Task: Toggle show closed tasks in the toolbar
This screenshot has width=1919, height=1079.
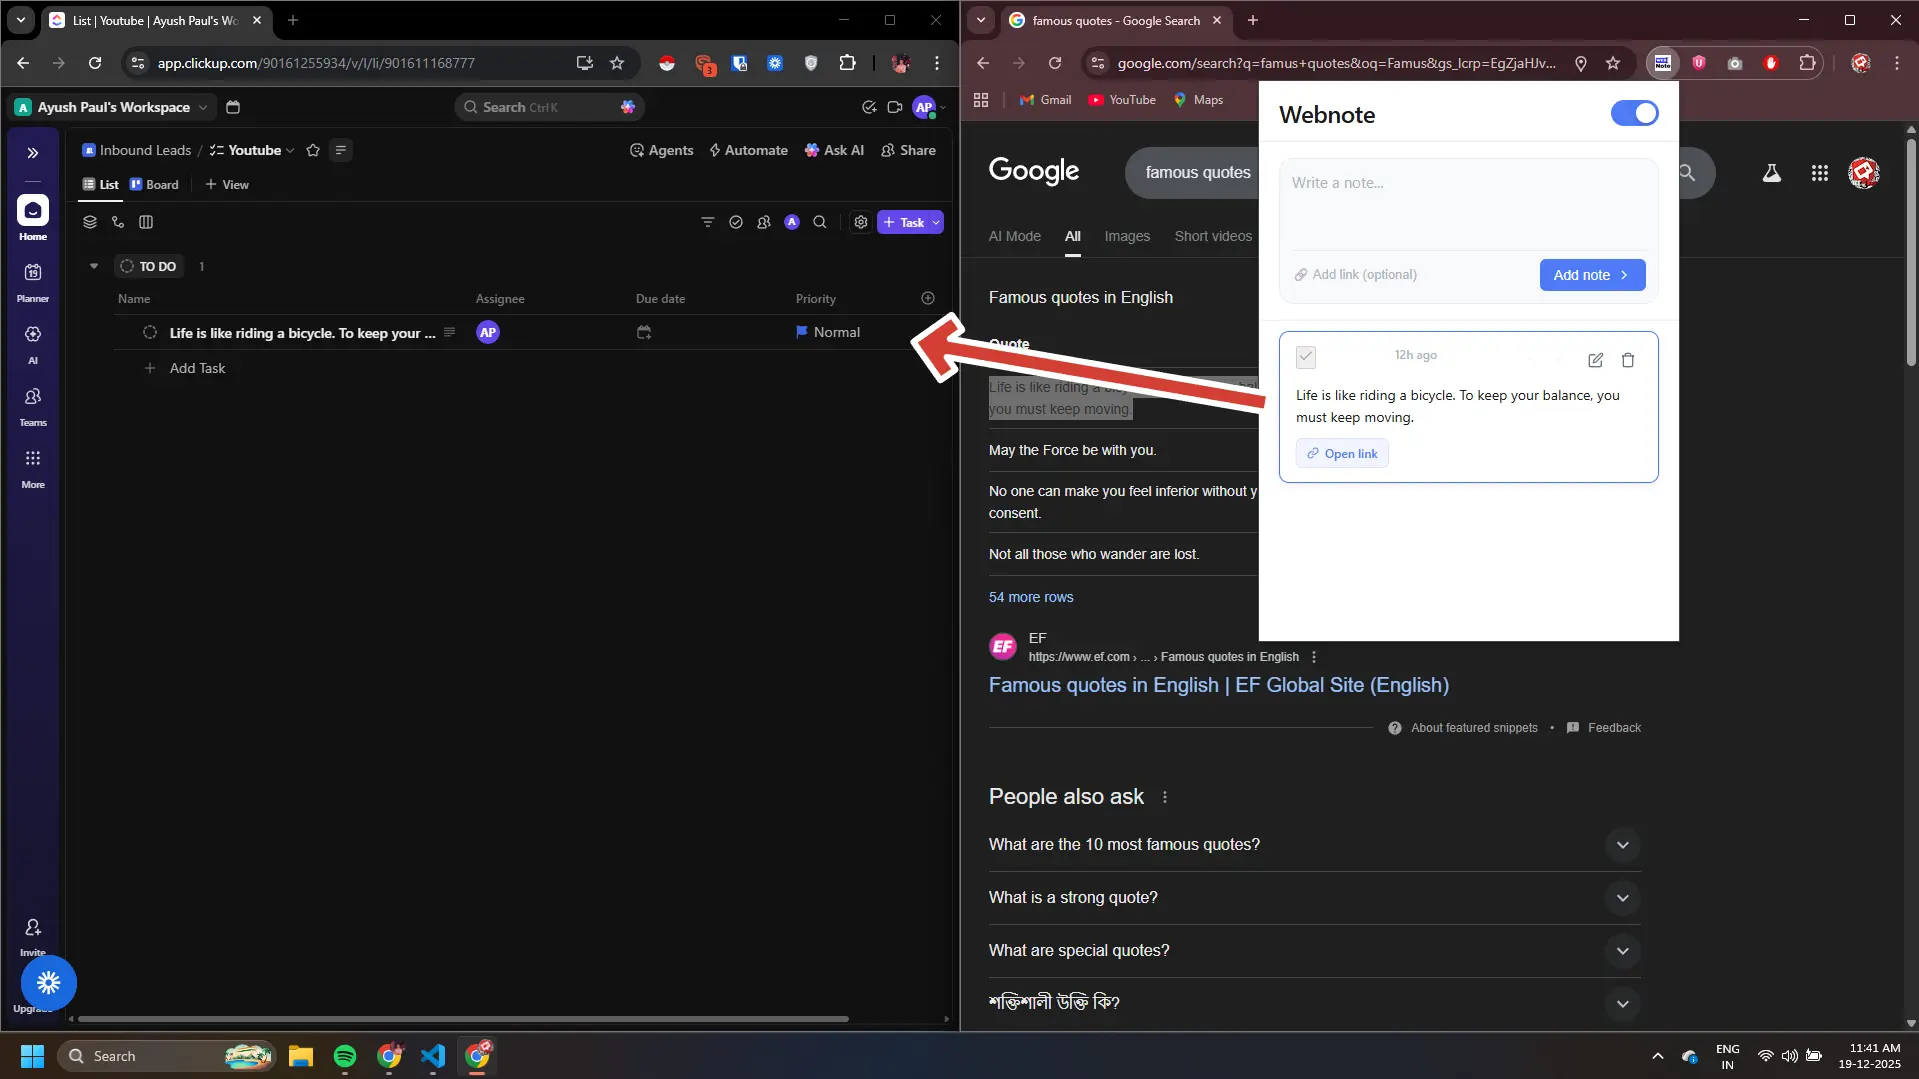Action: [x=736, y=222]
